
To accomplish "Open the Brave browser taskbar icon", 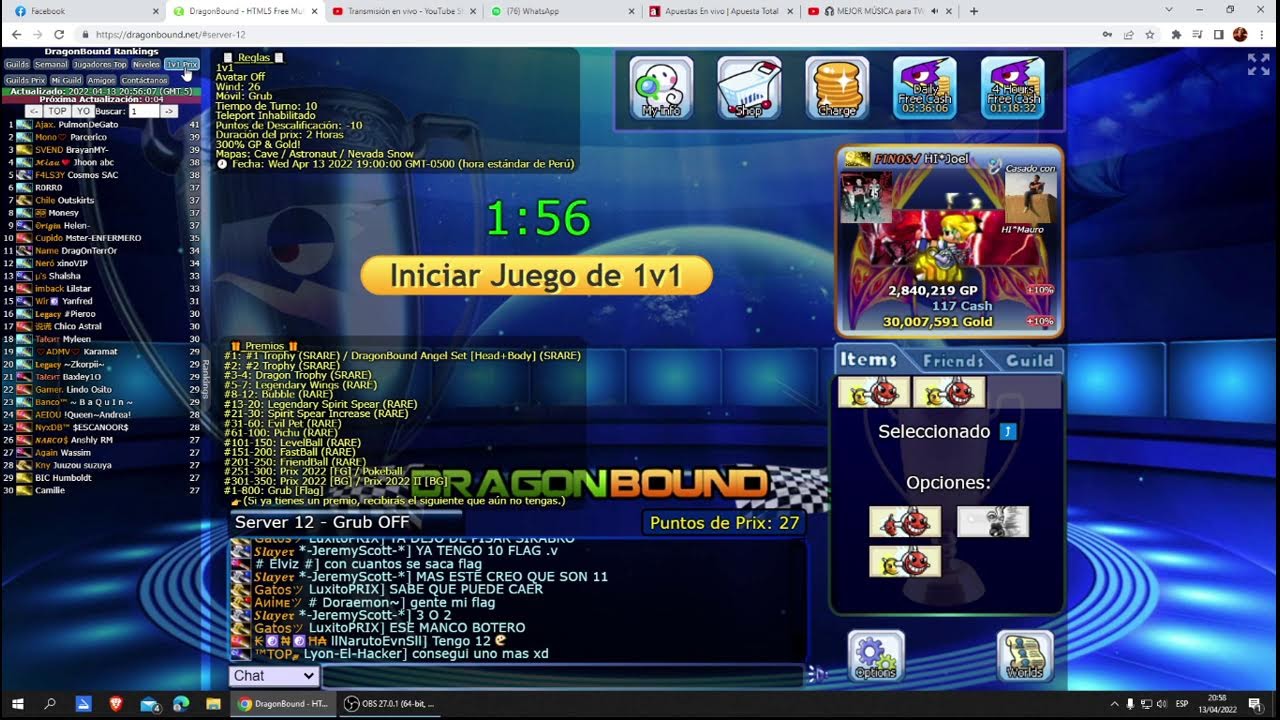I will pyautogui.click(x=116, y=704).
